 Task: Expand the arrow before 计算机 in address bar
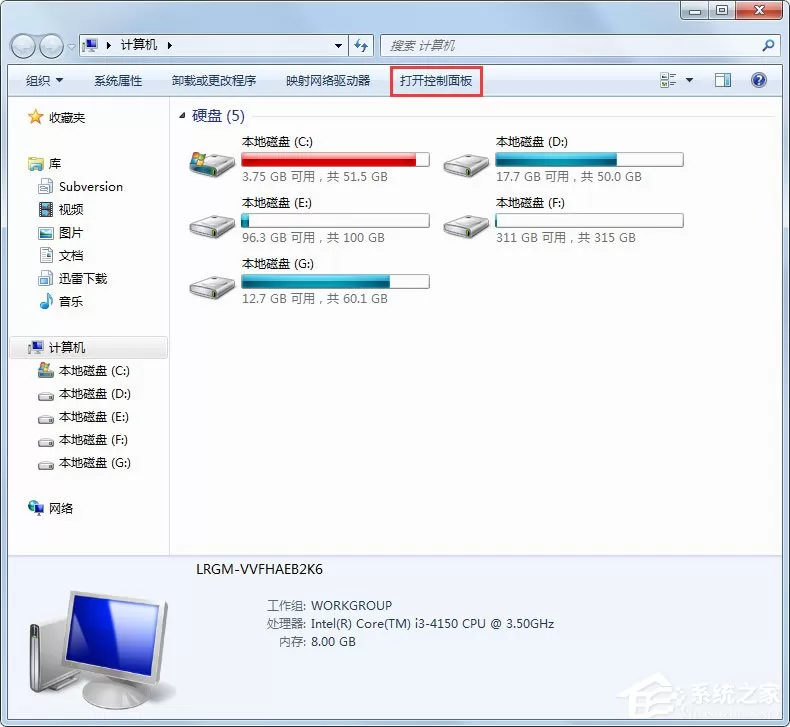[109, 45]
